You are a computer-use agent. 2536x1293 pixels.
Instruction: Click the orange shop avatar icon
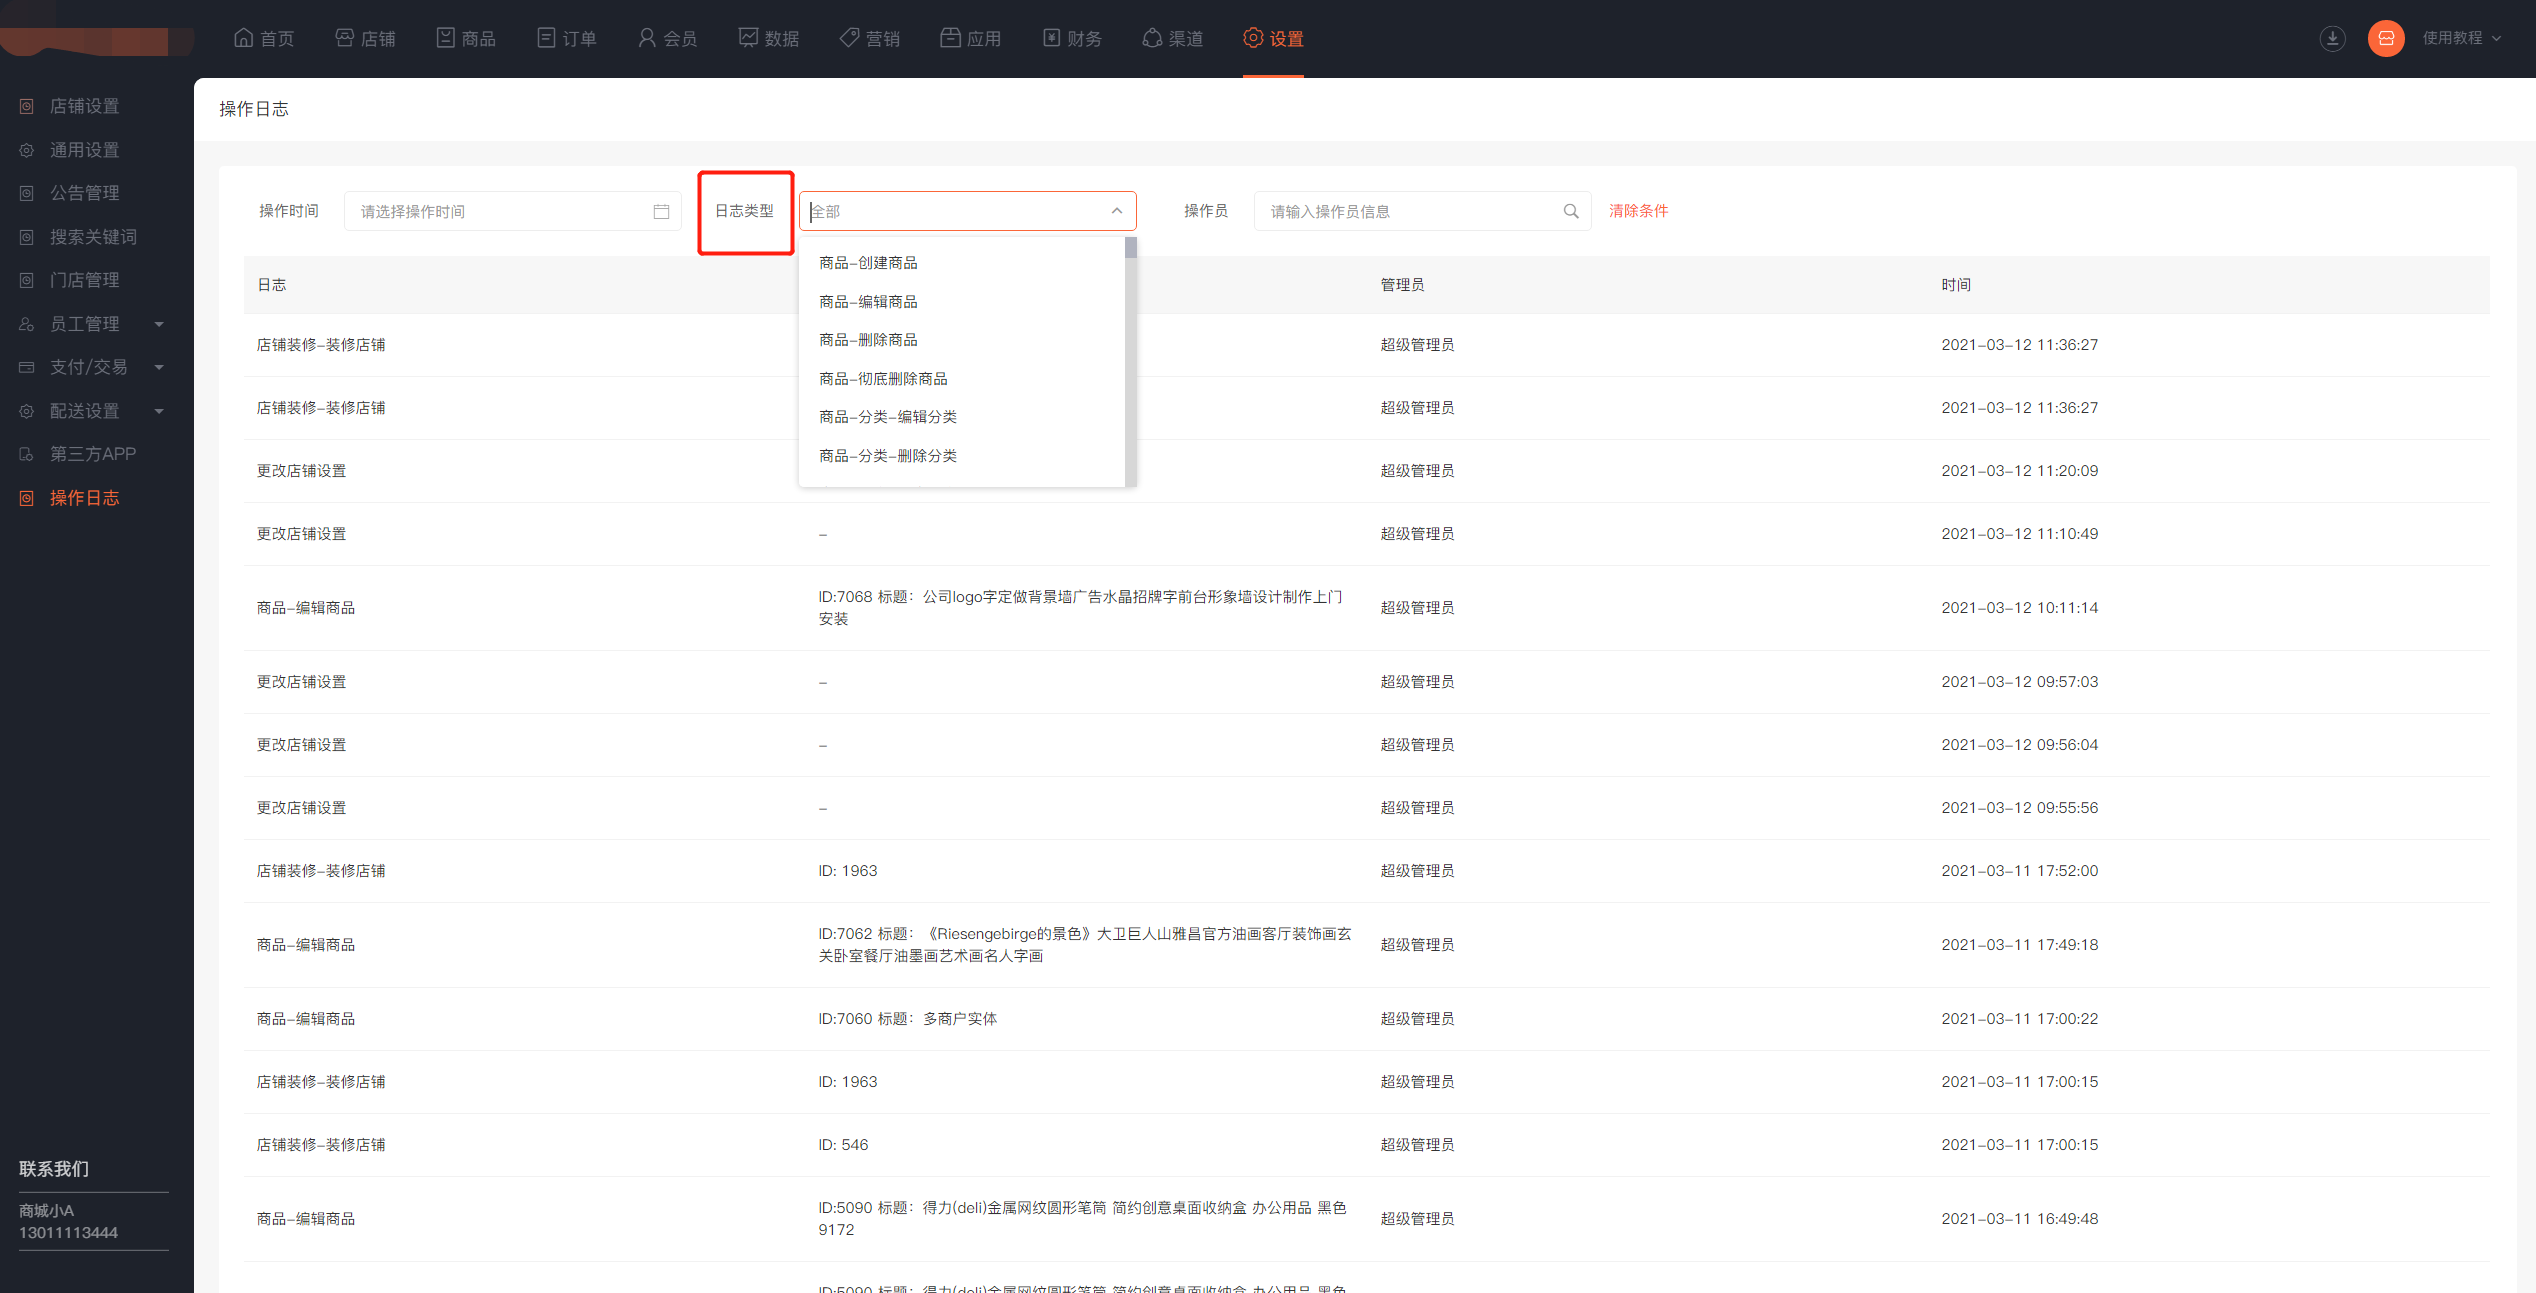[x=2385, y=38]
